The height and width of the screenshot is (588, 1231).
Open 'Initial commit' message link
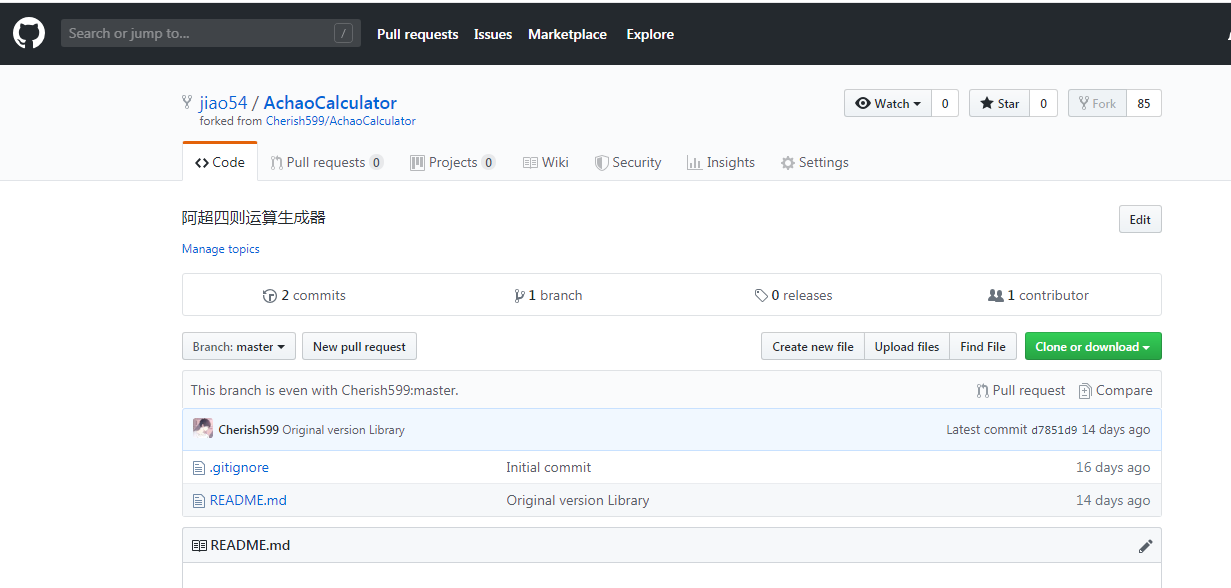pos(548,467)
